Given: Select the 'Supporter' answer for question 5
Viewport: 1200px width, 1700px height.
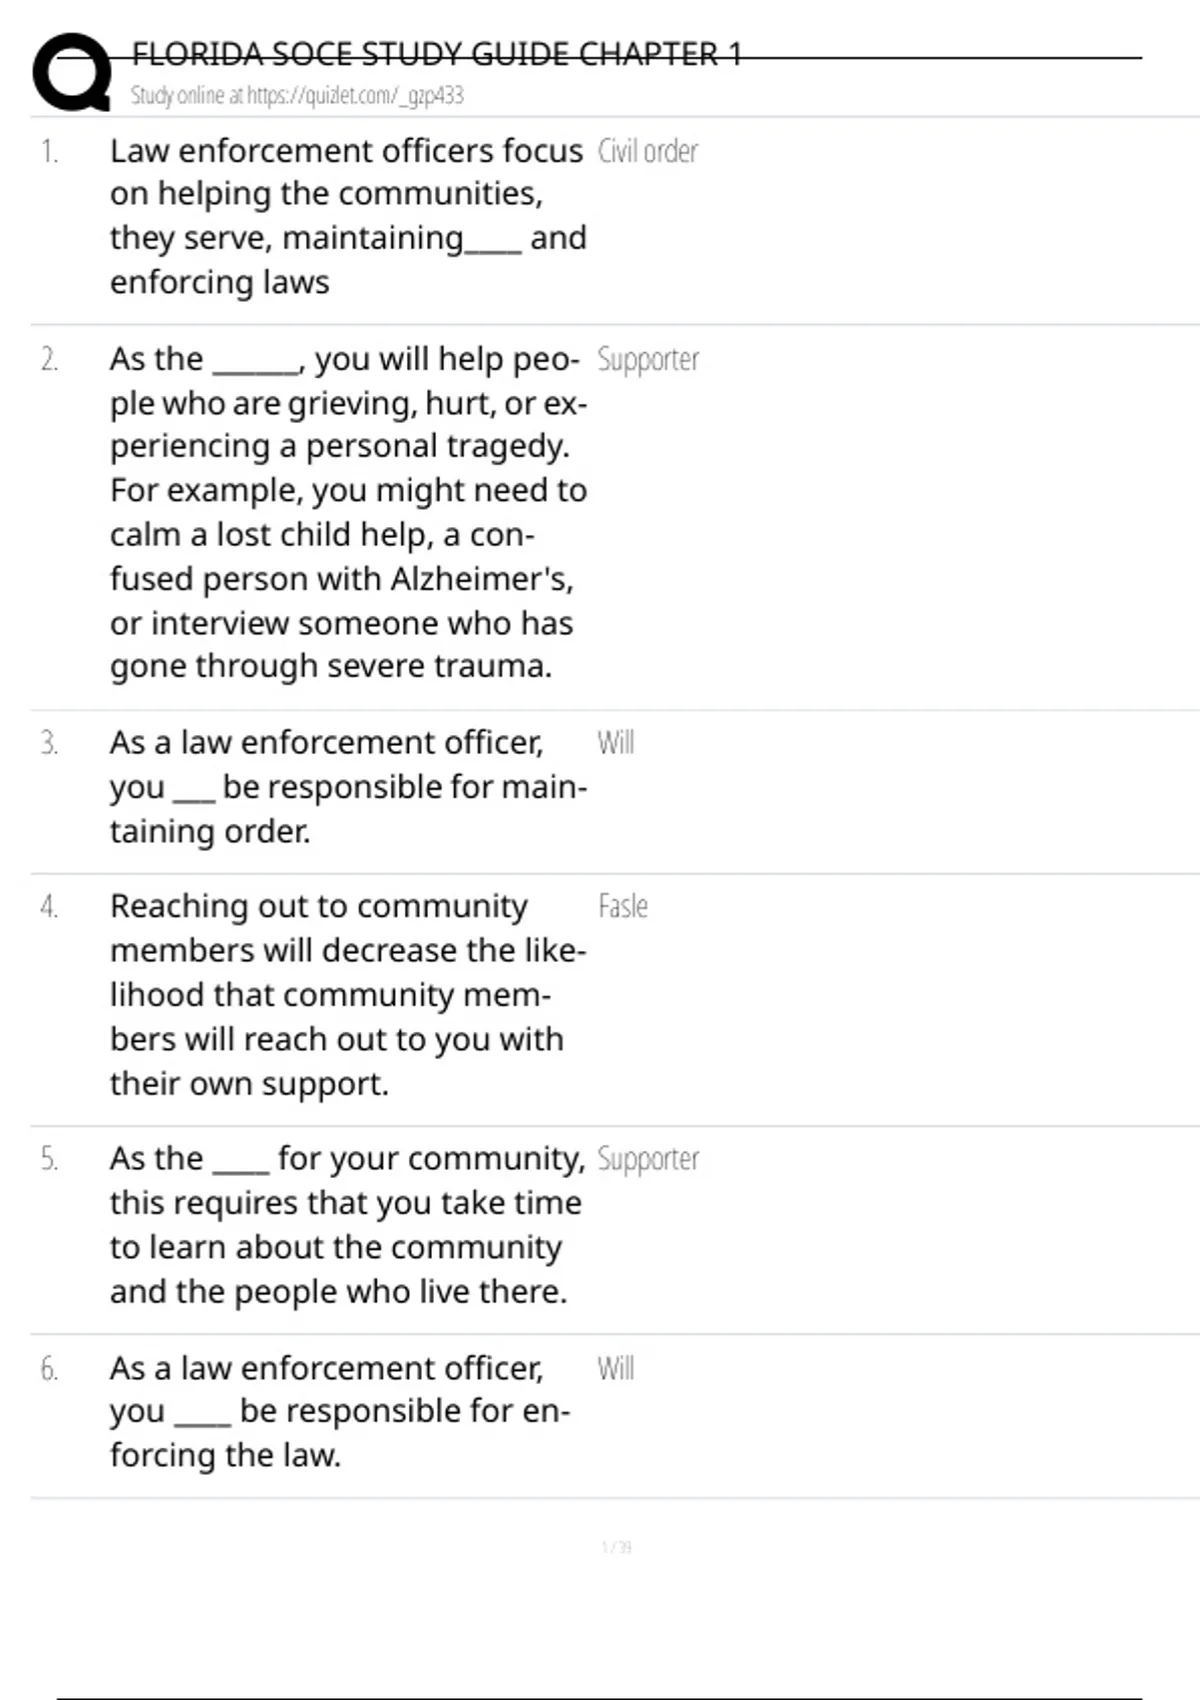Looking at the screenshot, I should pos(648,1159).
